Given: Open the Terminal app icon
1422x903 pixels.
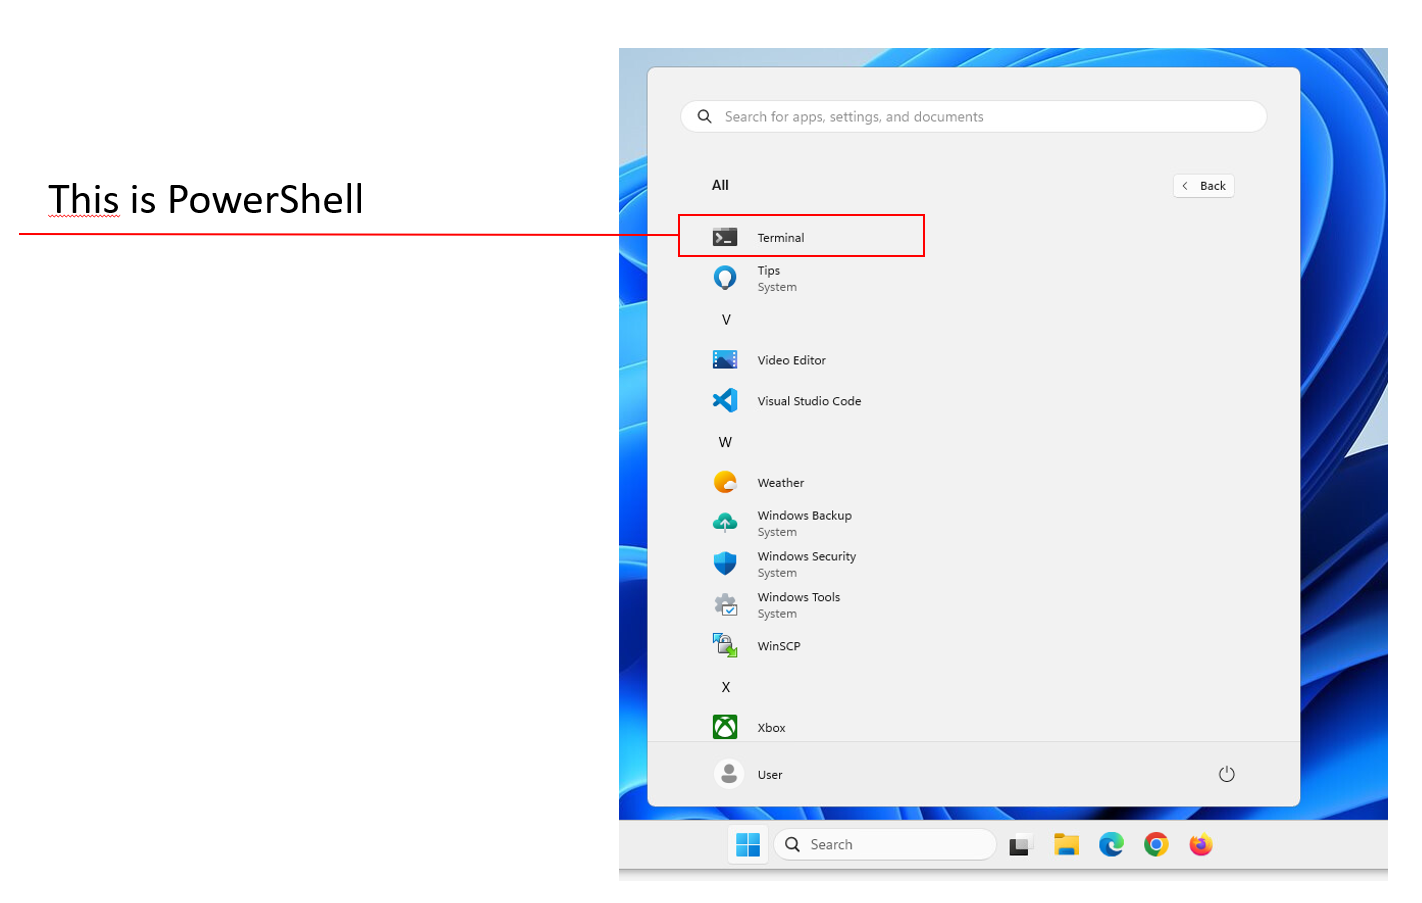Looking at the screenshot, I should [x=725, y=237].
